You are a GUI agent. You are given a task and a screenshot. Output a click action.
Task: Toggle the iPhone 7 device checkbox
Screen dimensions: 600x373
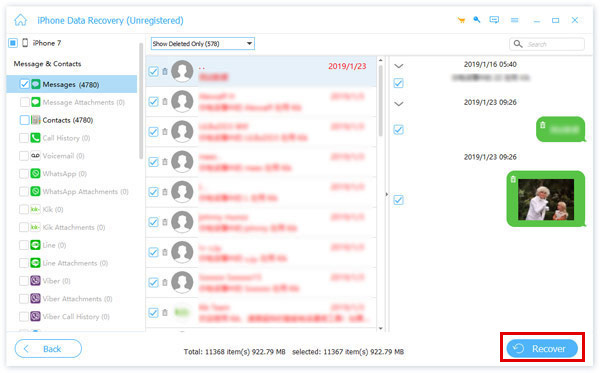tap(13, 43)
